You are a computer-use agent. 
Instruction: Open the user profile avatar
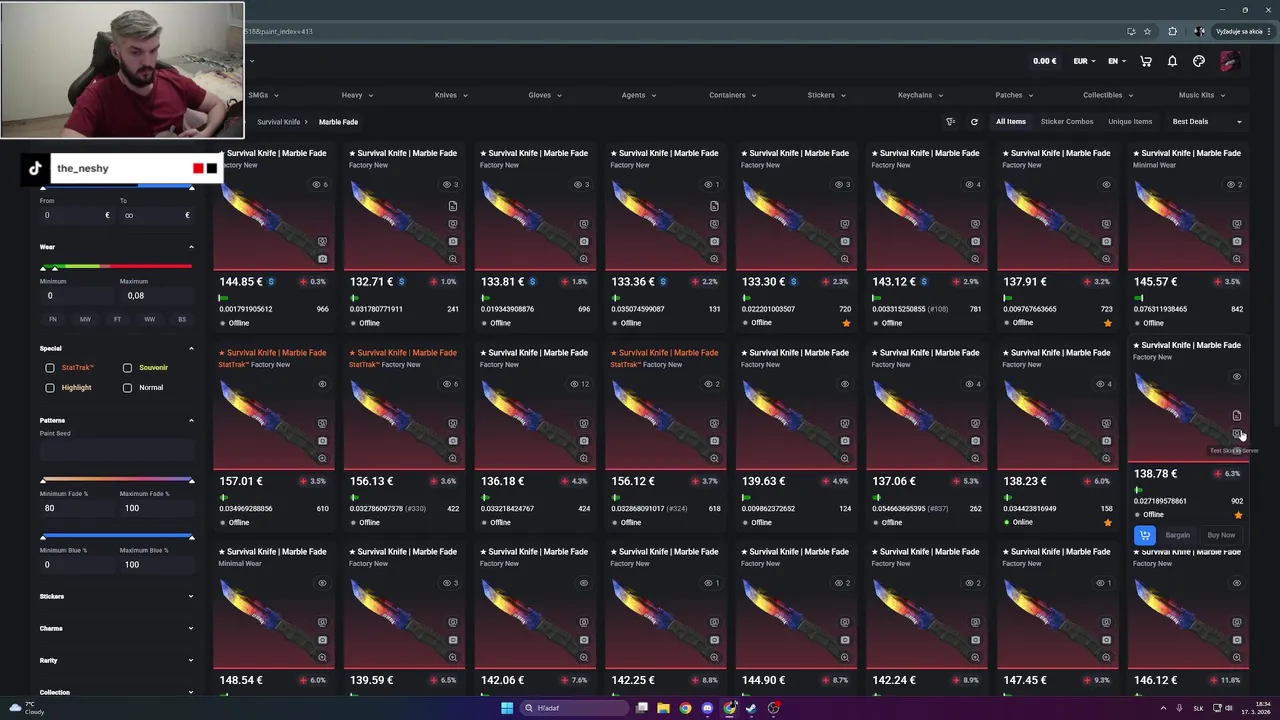pyautogui.click(x=1229, y=61)
